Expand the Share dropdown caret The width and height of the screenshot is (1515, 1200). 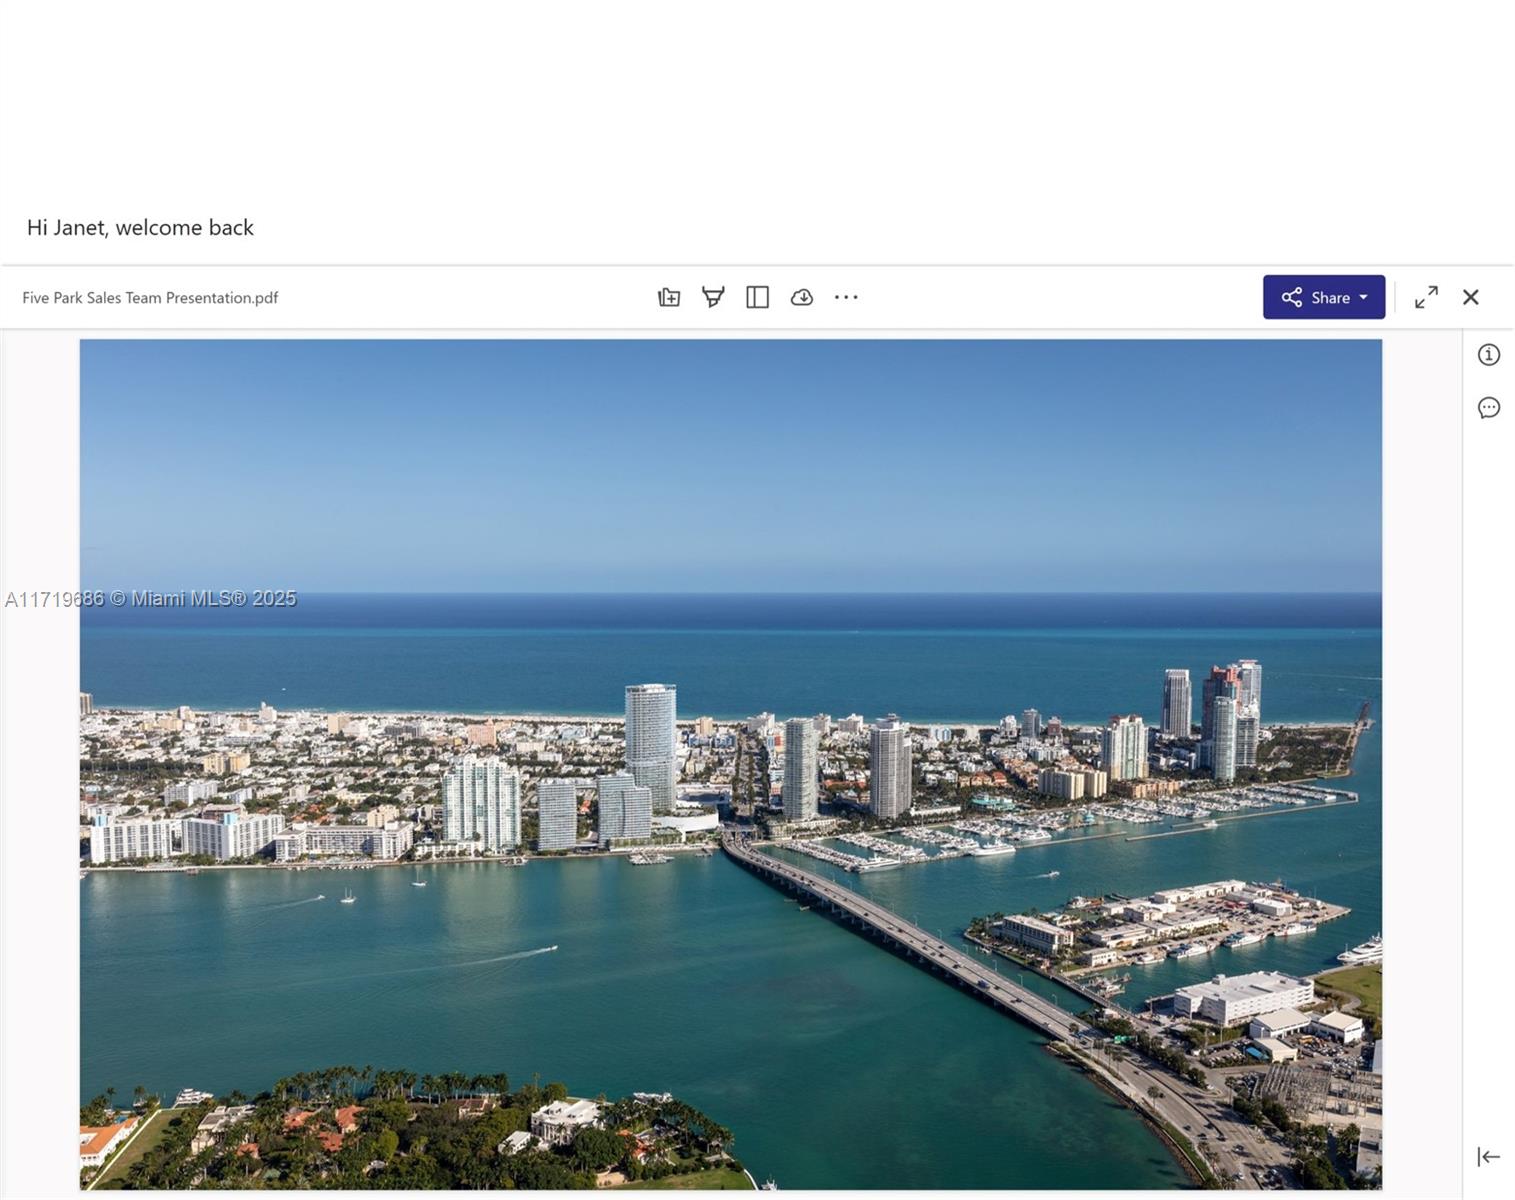[1363, 297]
